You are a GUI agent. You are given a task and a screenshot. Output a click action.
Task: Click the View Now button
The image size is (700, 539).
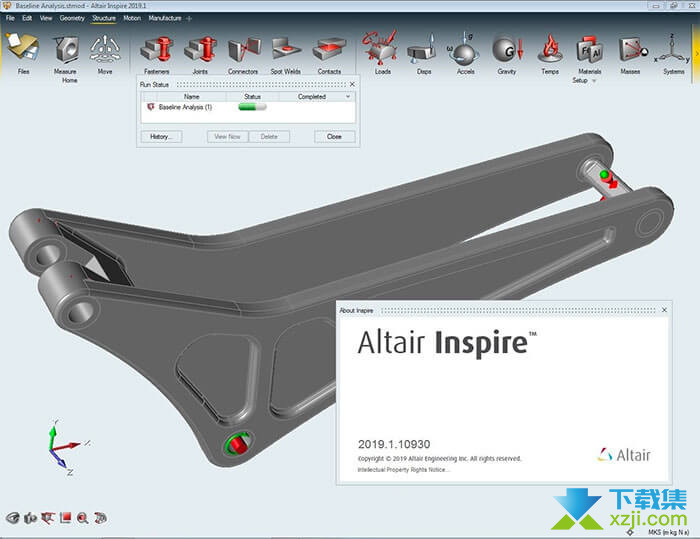(228, 137)
